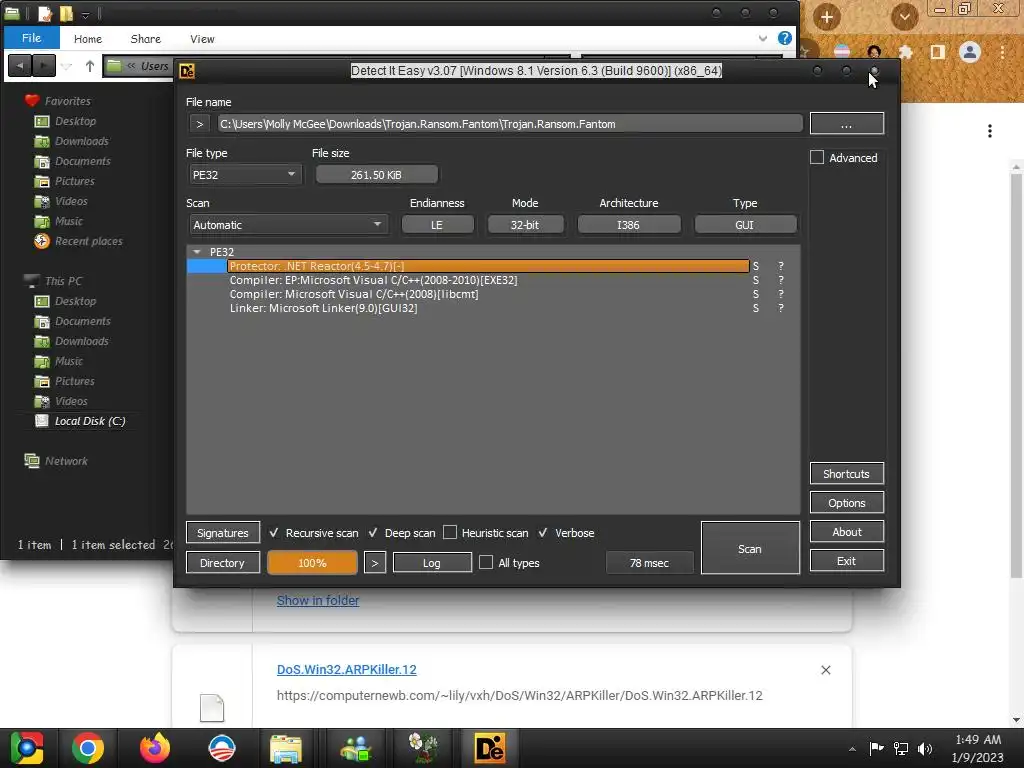This screenshot has height=768, width=1024.
Task: Open Chrome side panel icon
Action: click(x=938, y=52)
